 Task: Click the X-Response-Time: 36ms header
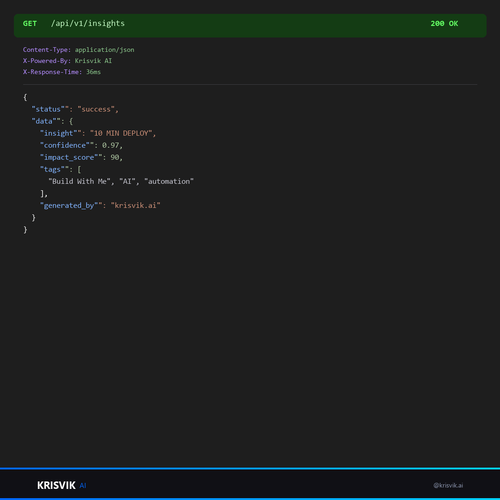pos(62,72)
